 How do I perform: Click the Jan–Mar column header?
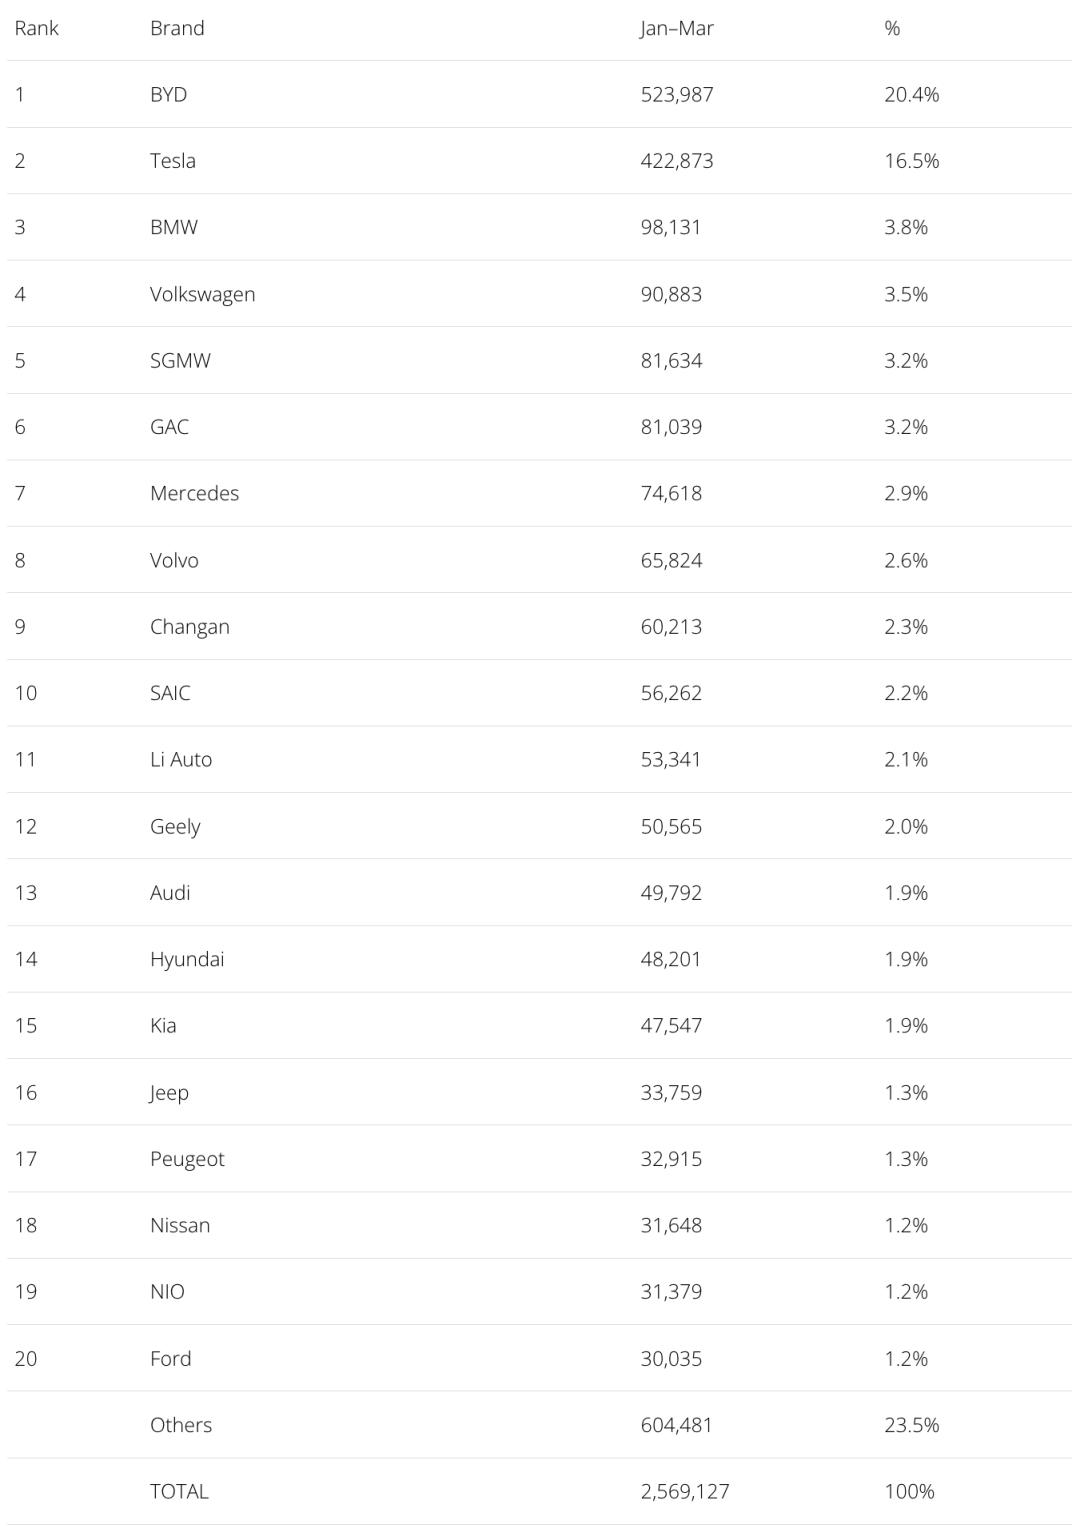677,28
